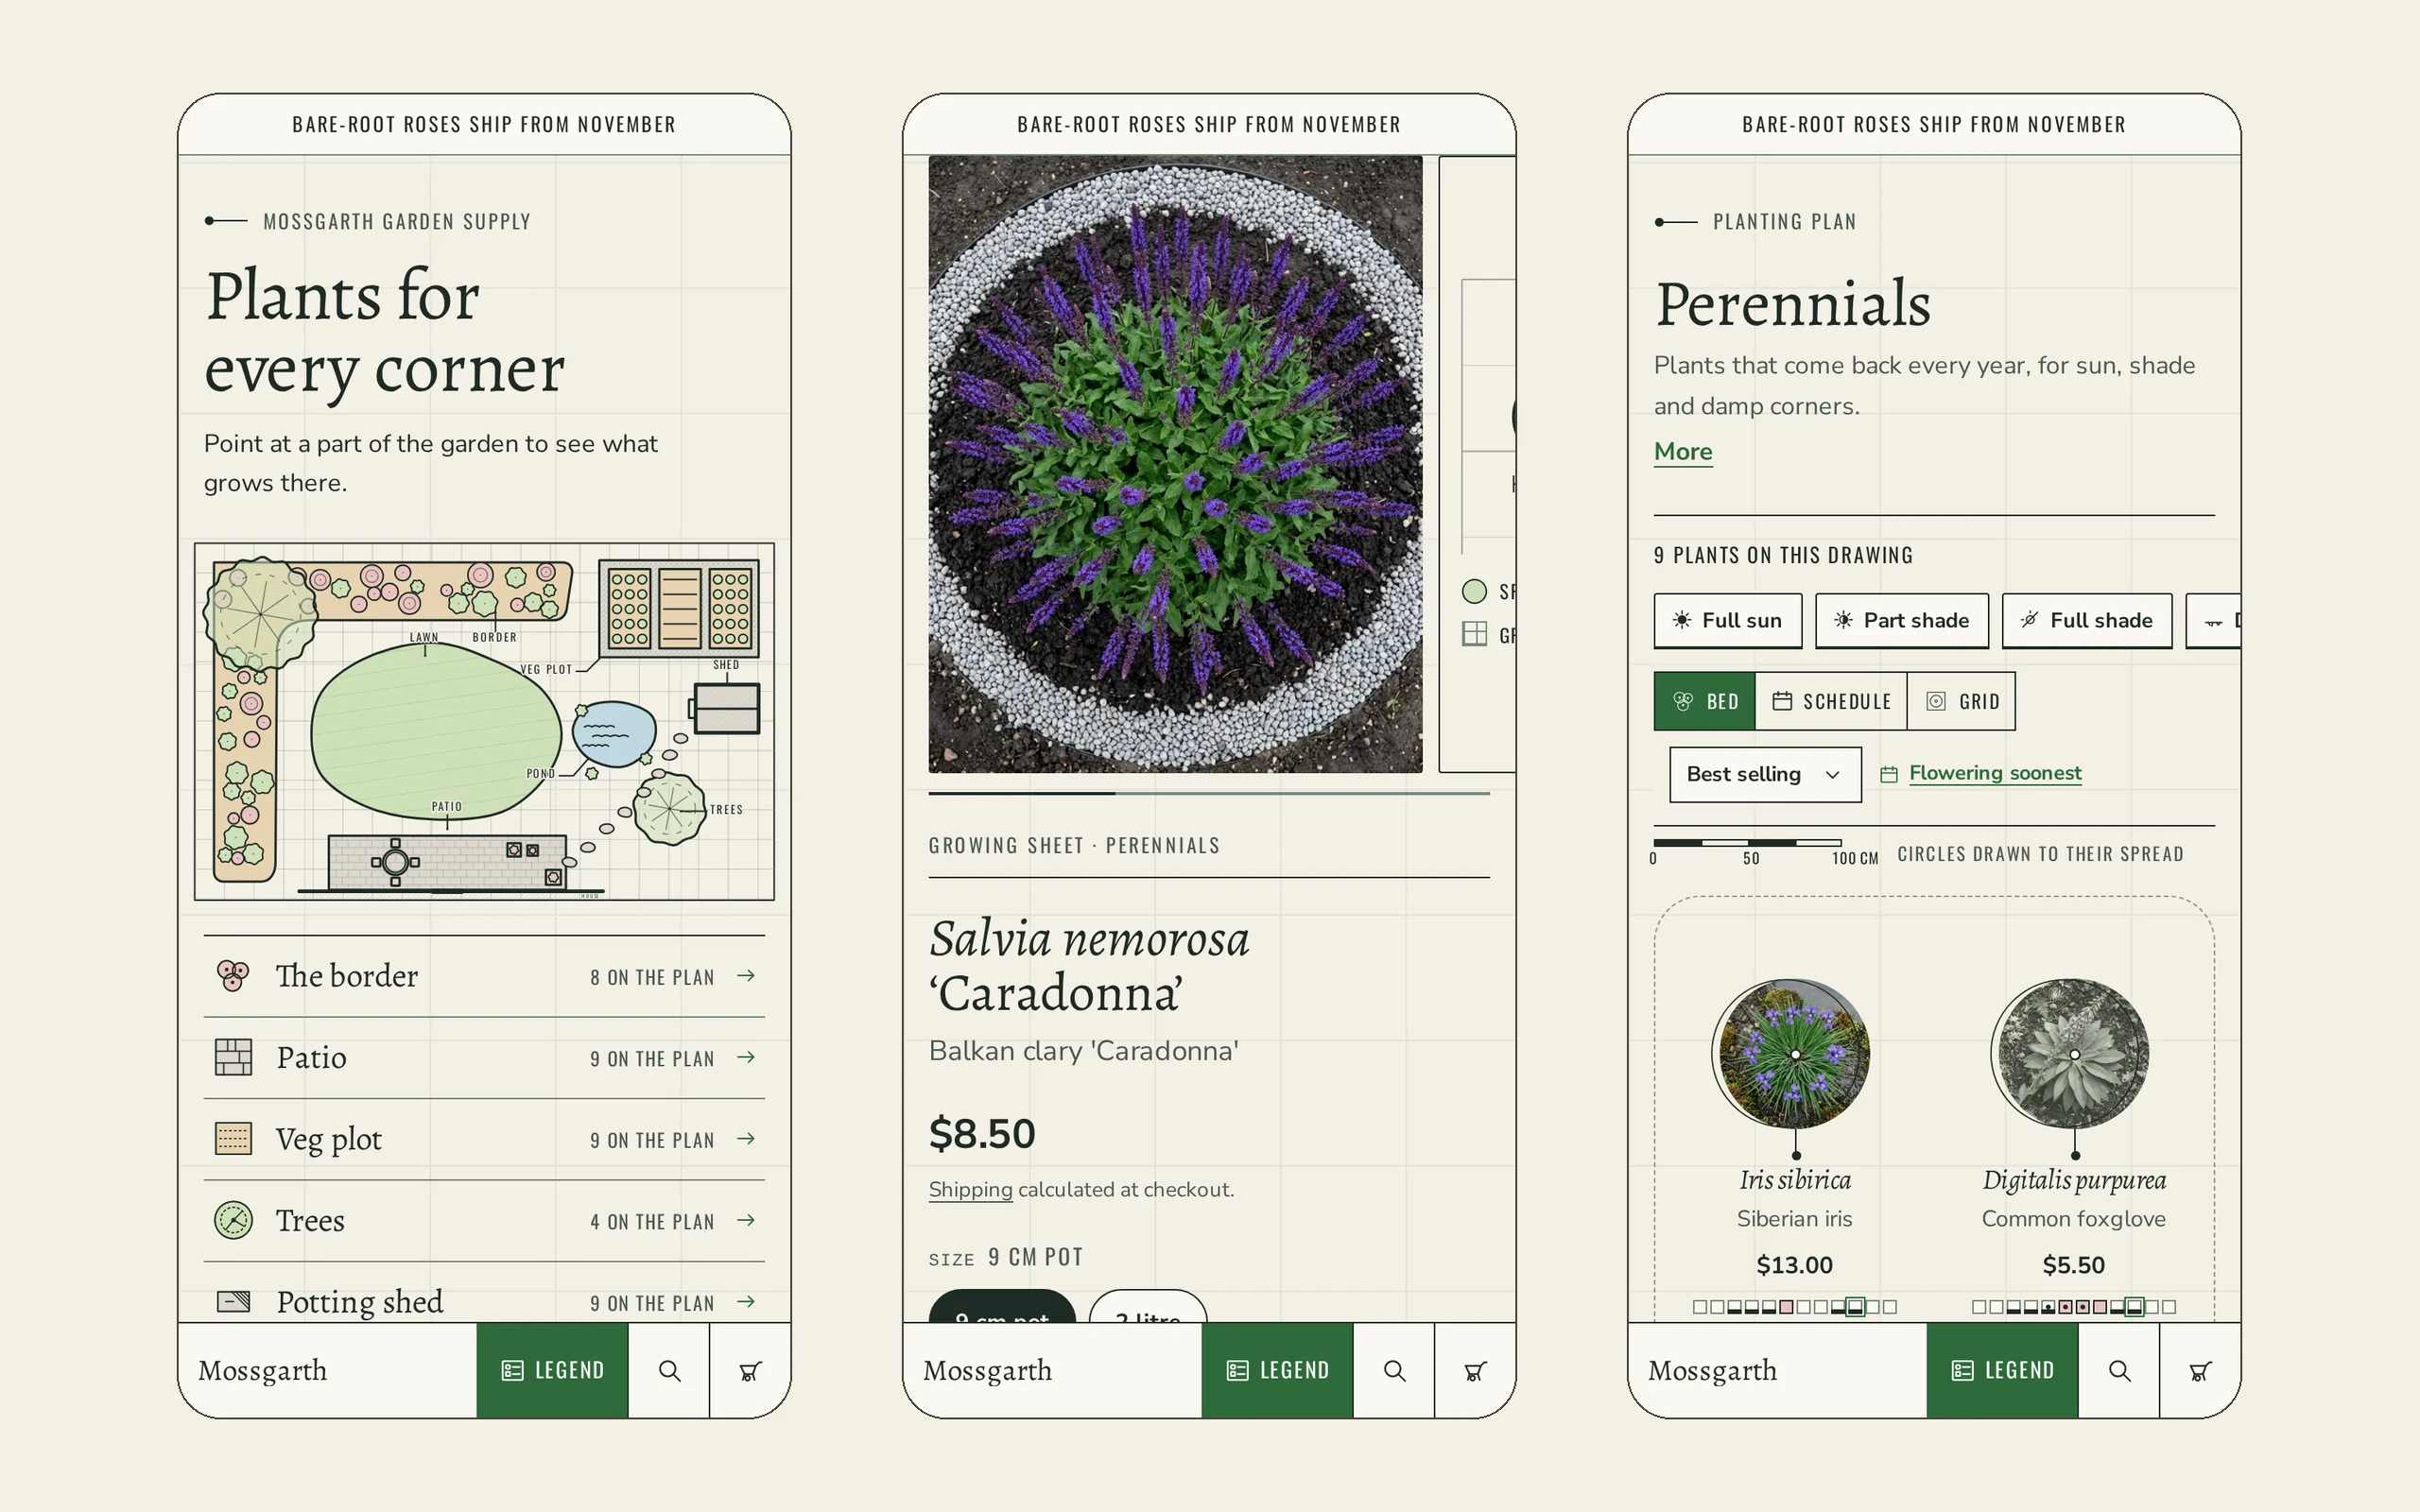Click the image gallery progress bar under Salvia photo
The height and width of the screenshot is (1512, 2420).
point(1209,793)
